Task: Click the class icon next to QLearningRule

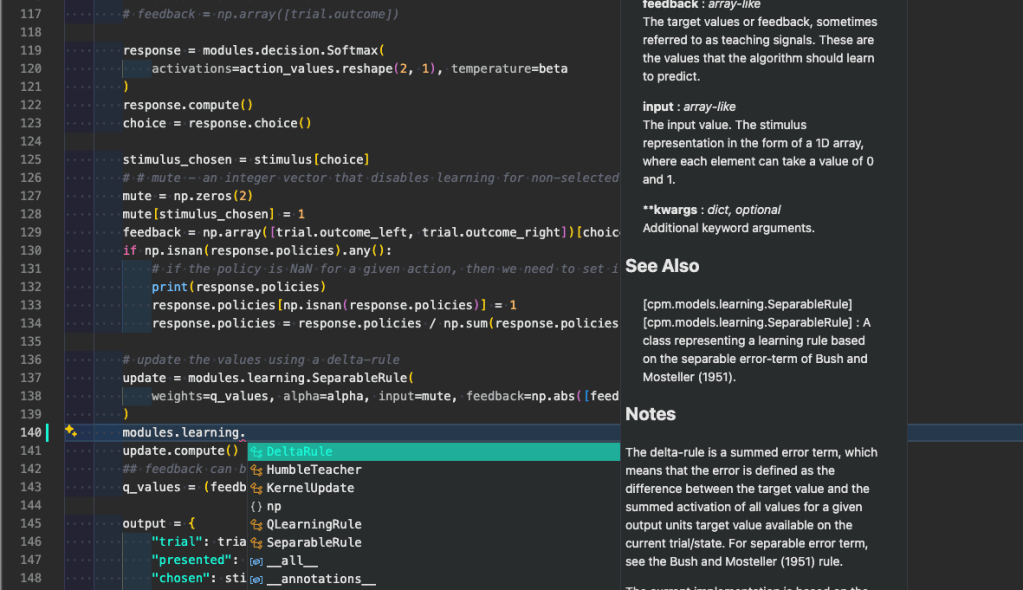Action: 256,524
